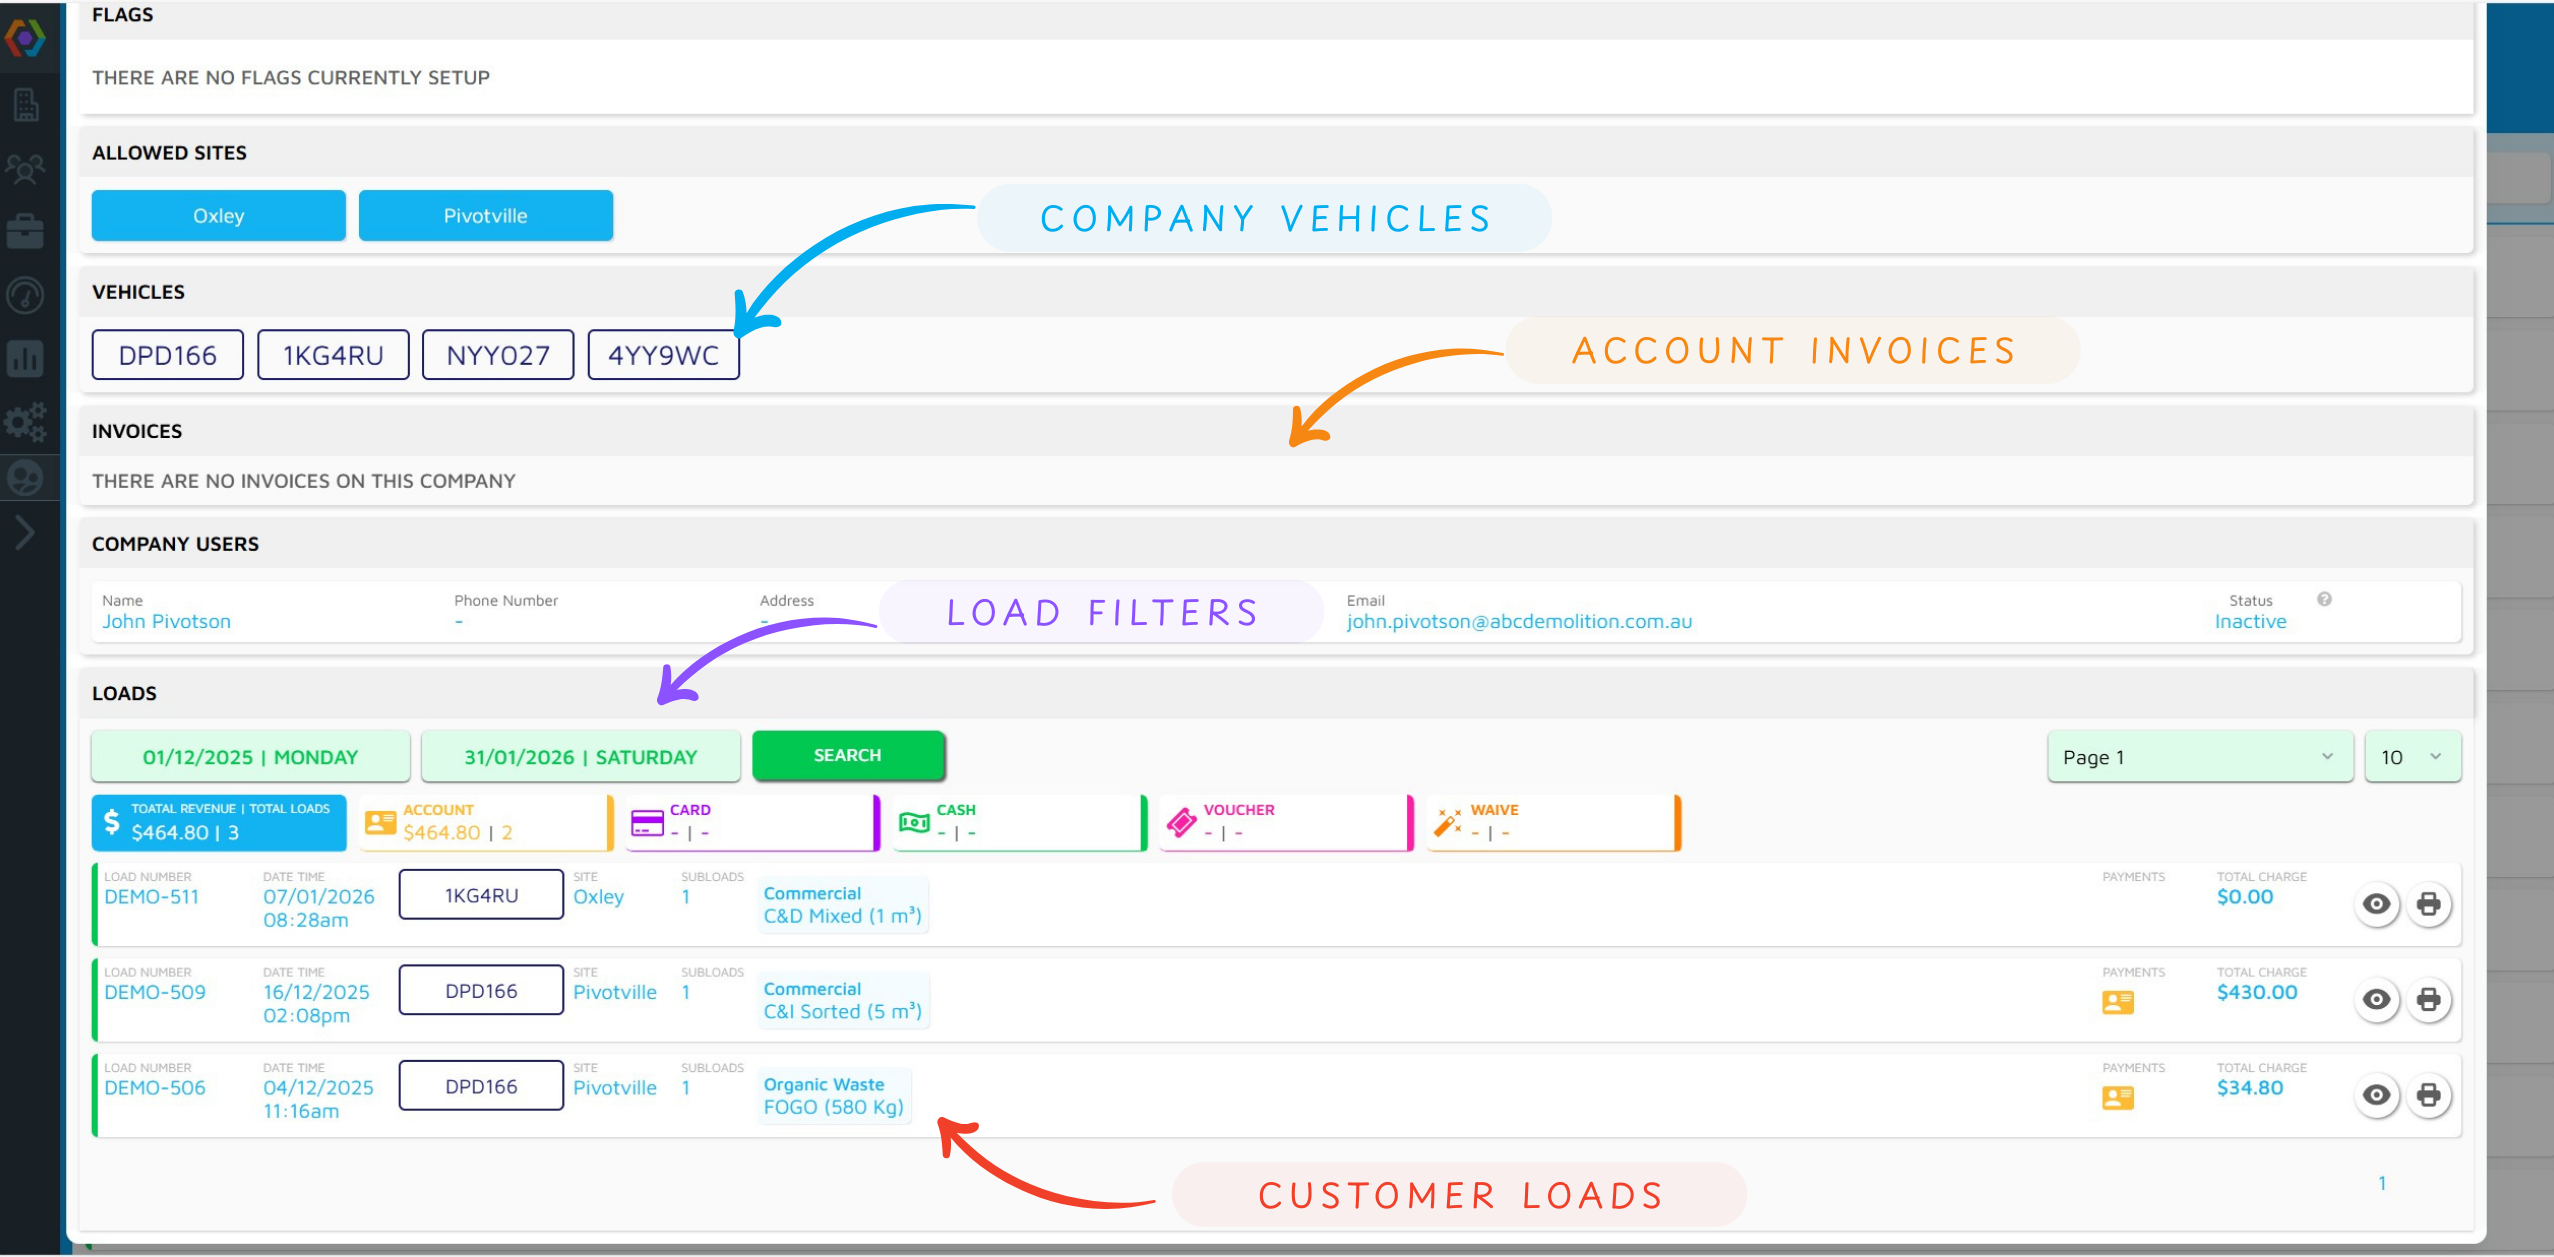Click account payment icon on DEMO-509
2554x1257 pixels.
(2118, 1002)
